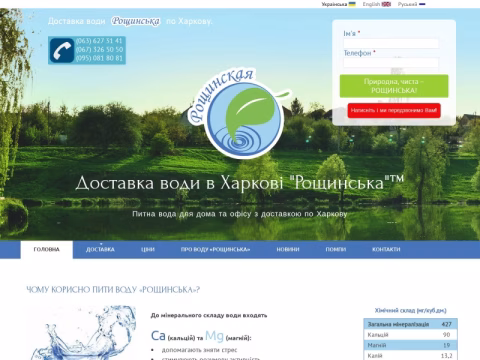Image resolution: width=480 pixels, height=360 pixels.
Task: Click text До мінерального складу води входять
Action: (209, 315)
